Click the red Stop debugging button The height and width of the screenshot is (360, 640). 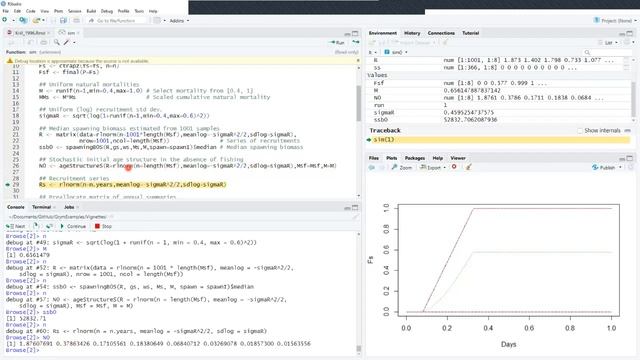click(x=103, y=226)
